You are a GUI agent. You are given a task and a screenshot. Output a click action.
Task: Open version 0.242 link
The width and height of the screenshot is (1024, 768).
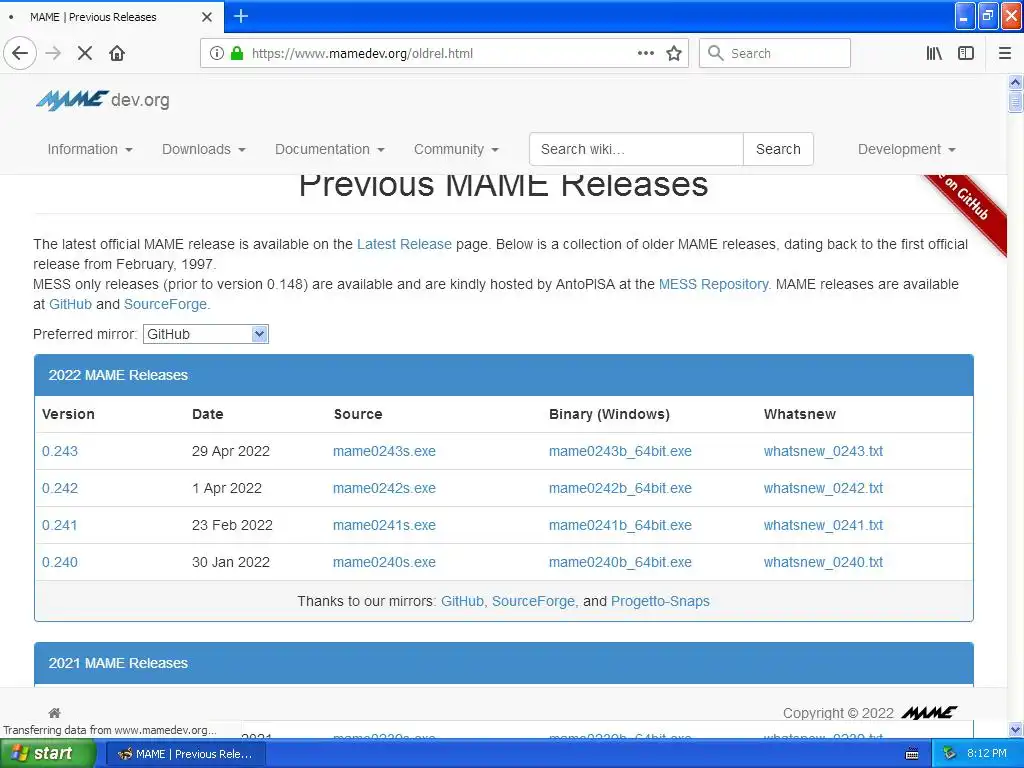[x=60, y=488]
